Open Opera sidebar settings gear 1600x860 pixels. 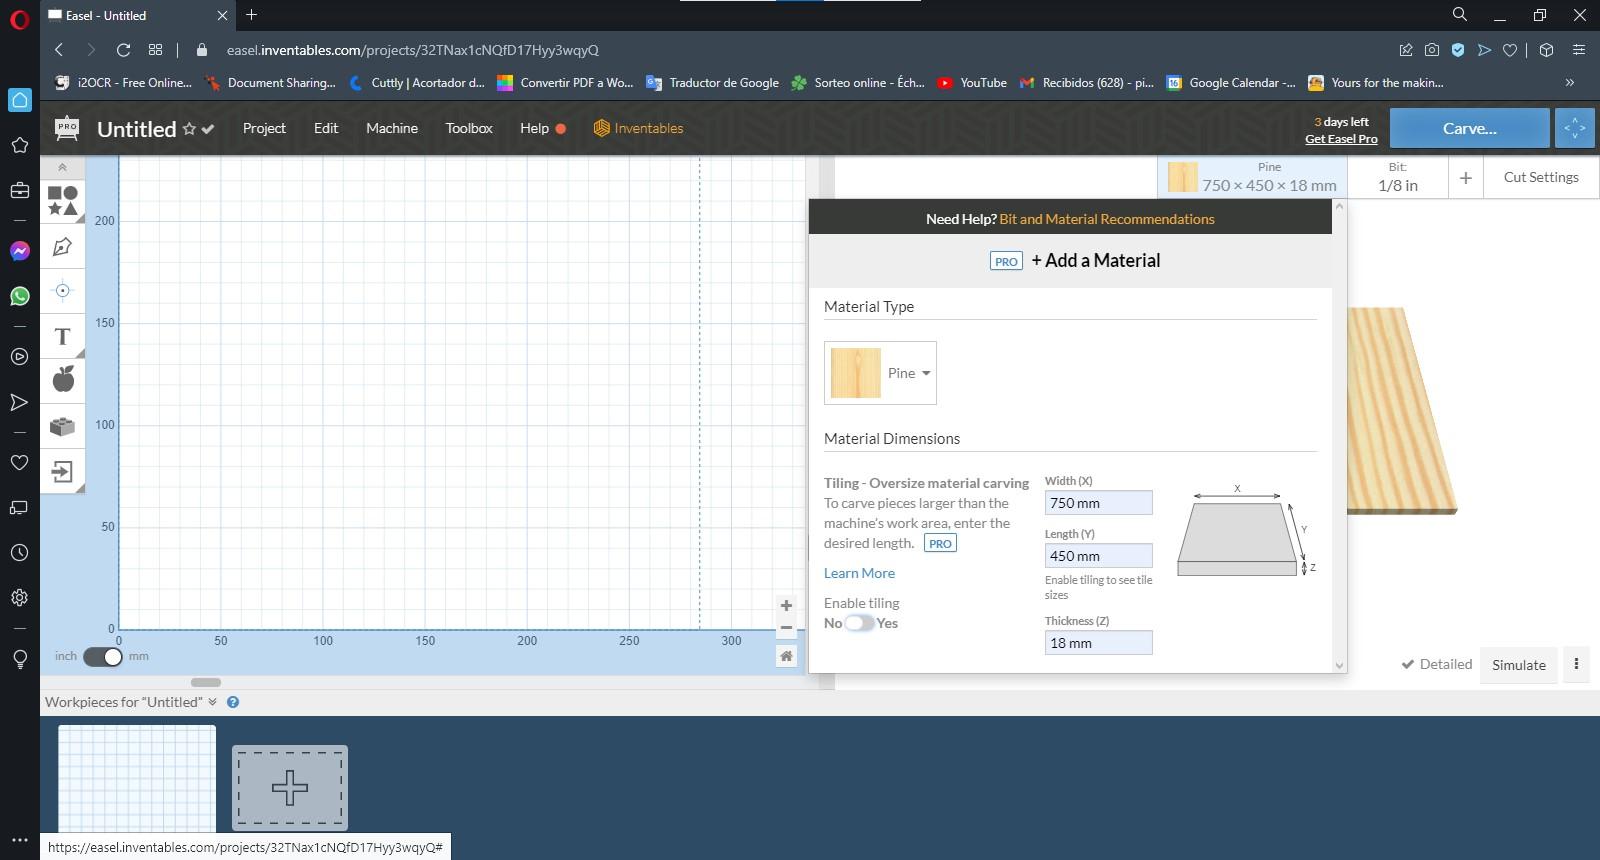[19, 597]
